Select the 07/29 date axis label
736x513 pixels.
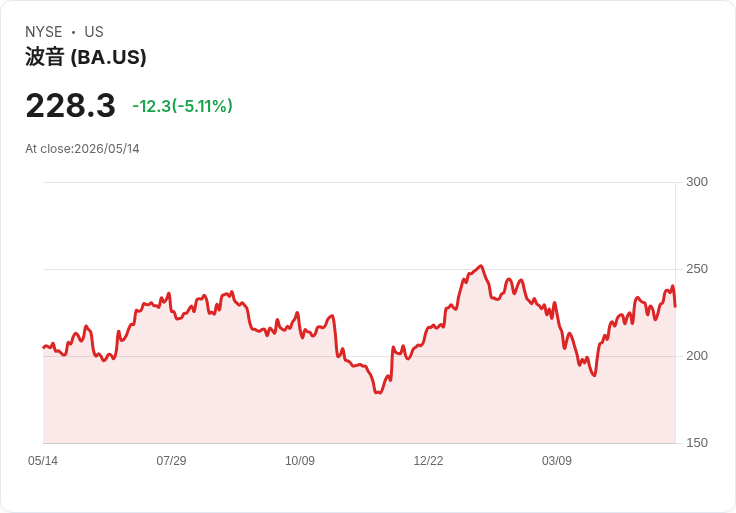click(171, 460)
